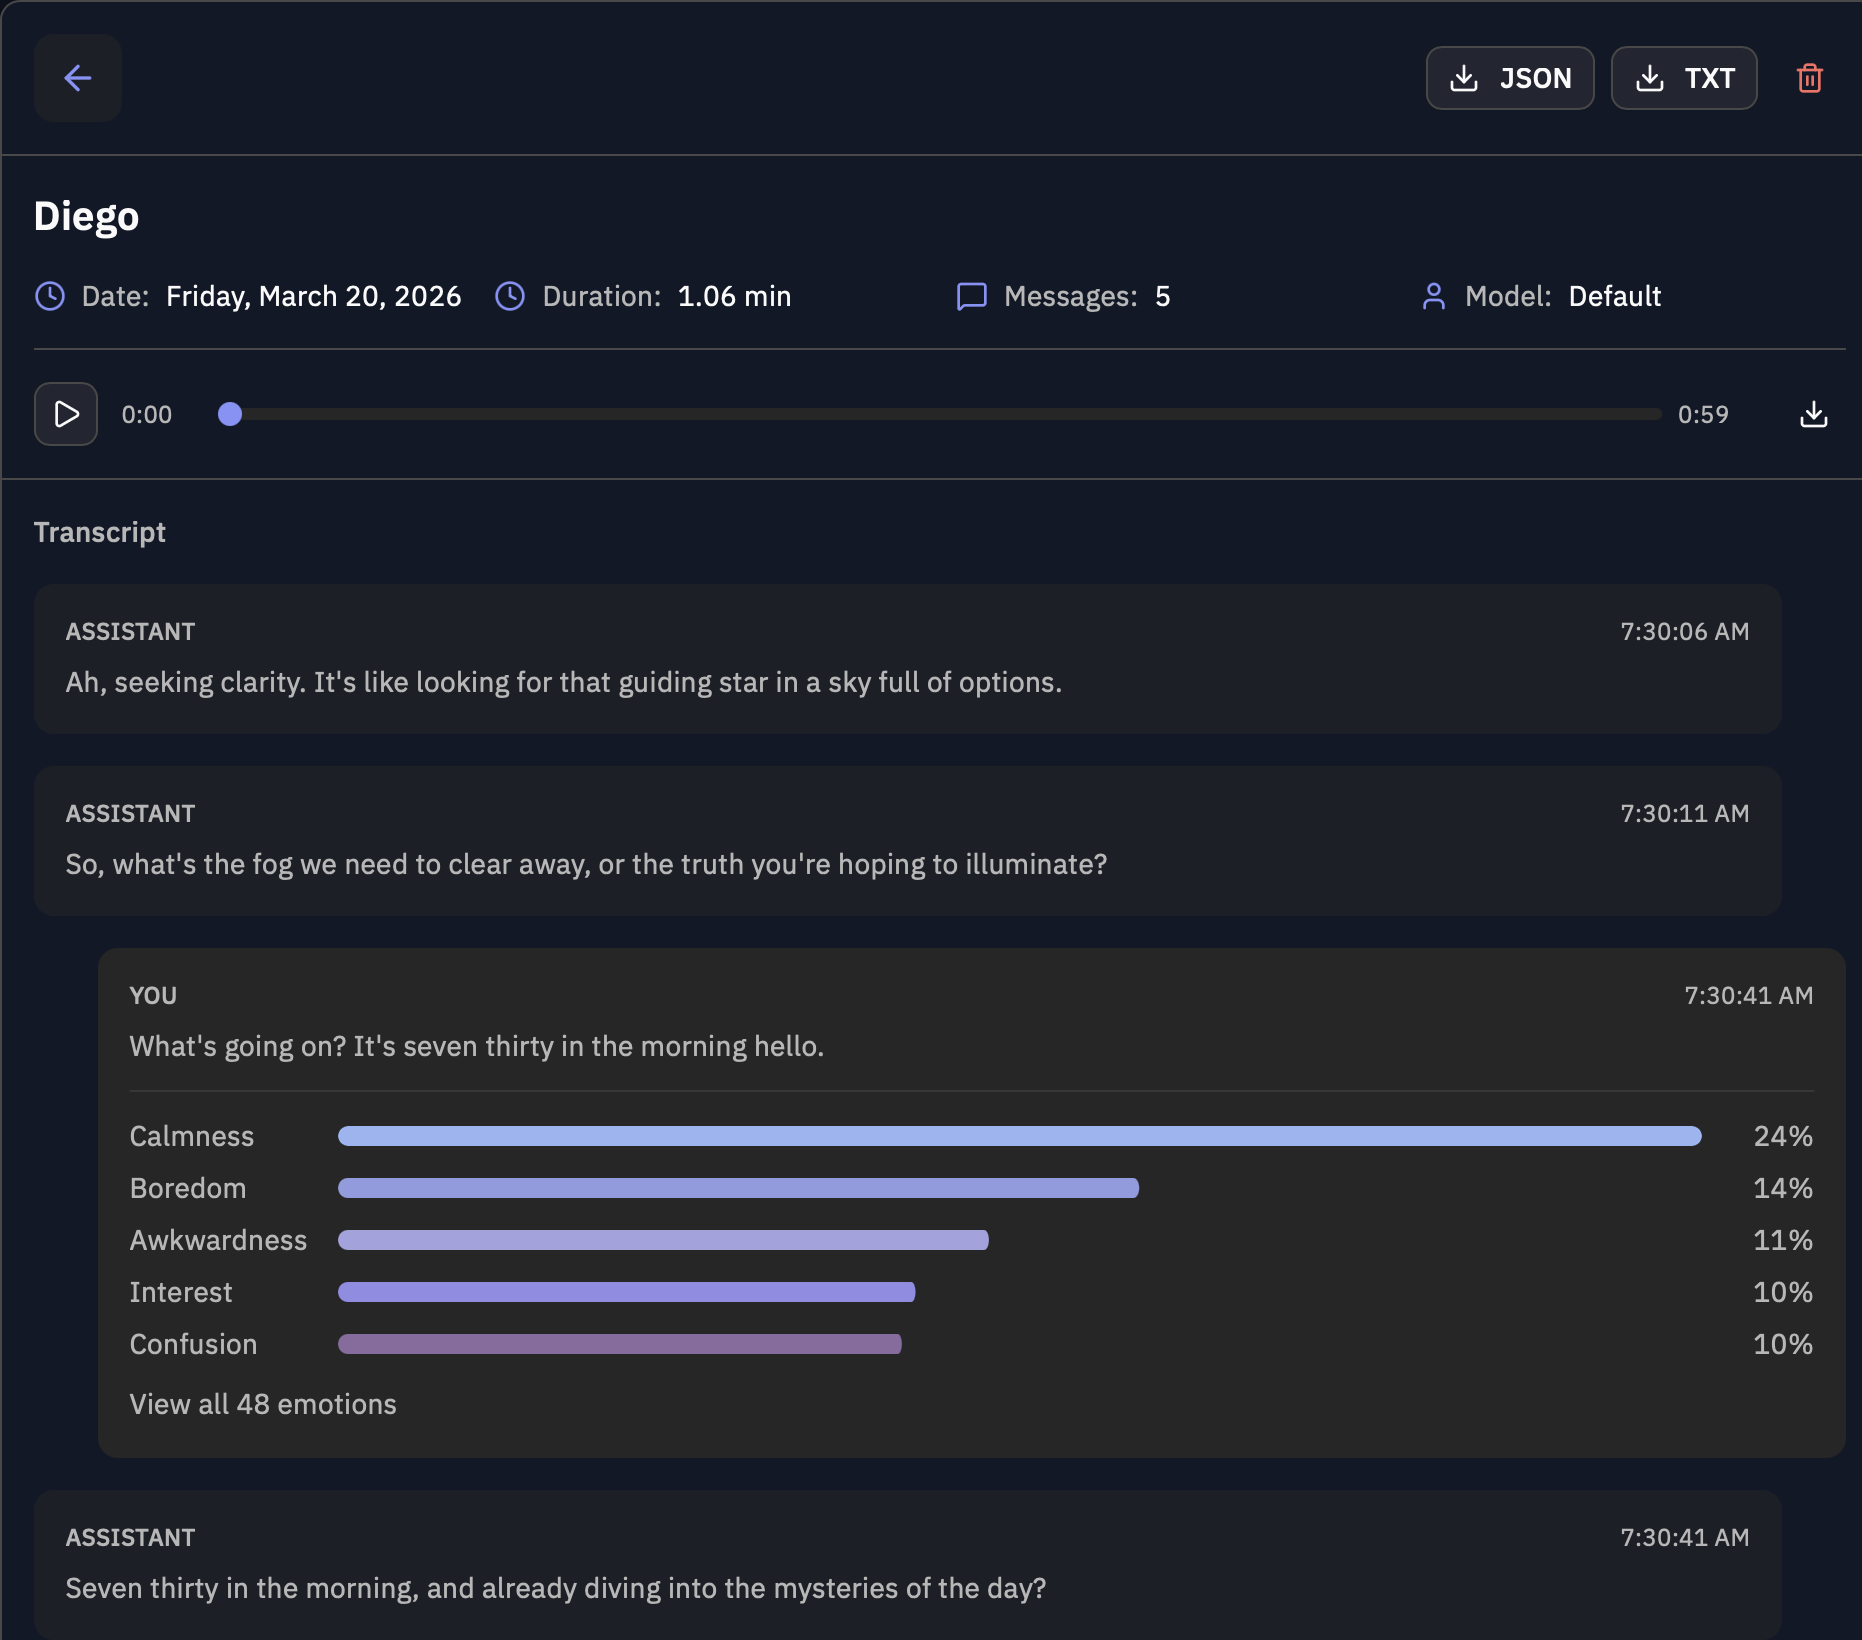This screenshot has height=1640, width=1862.
Task: Click the 24% Calmness percentage
Action: (1783, 1136)
